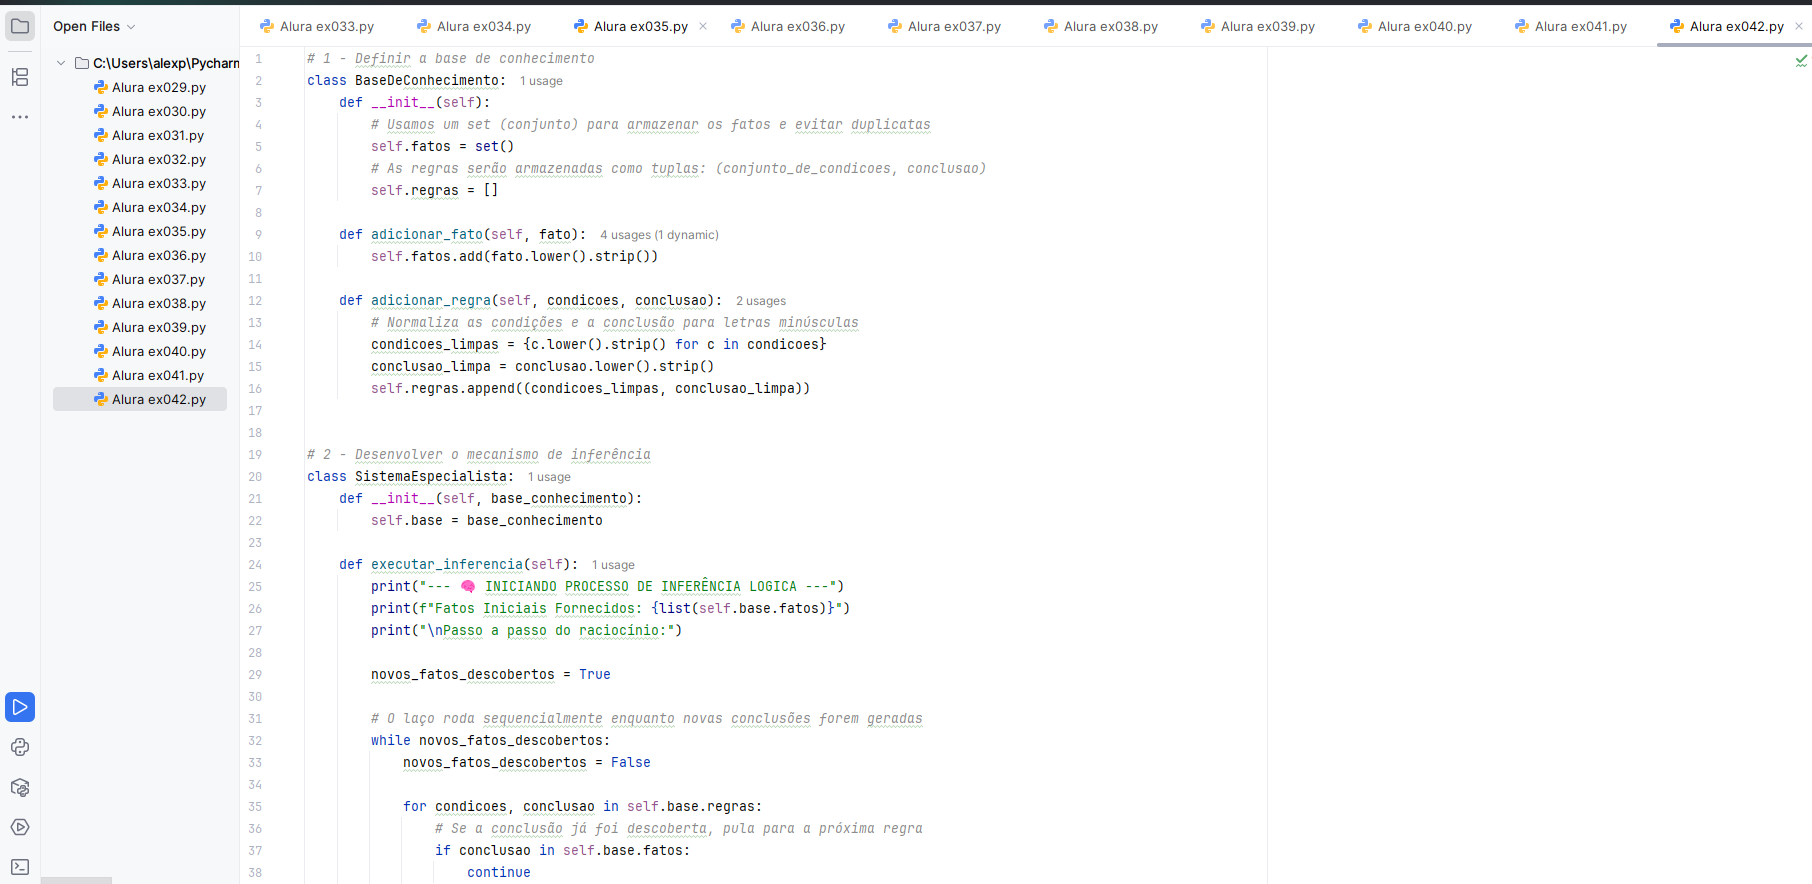Open the Python Packages tool window
1812x884 pixels.
click(20, 787)
